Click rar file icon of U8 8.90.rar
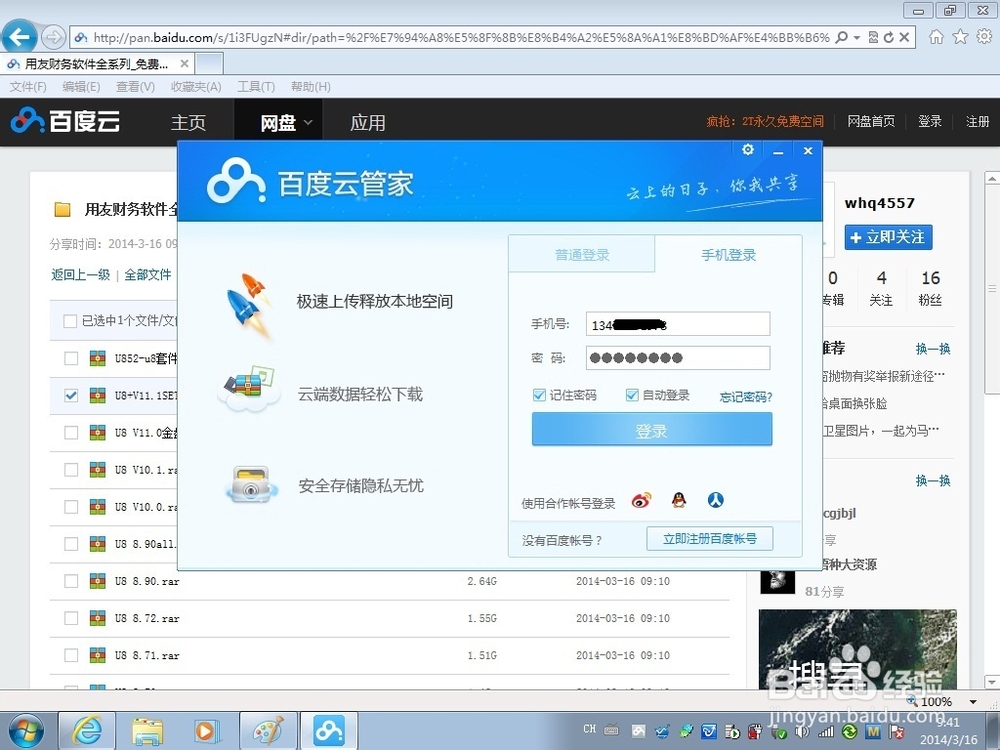This screenshot has width=1000, height=750. click(98, 581)
